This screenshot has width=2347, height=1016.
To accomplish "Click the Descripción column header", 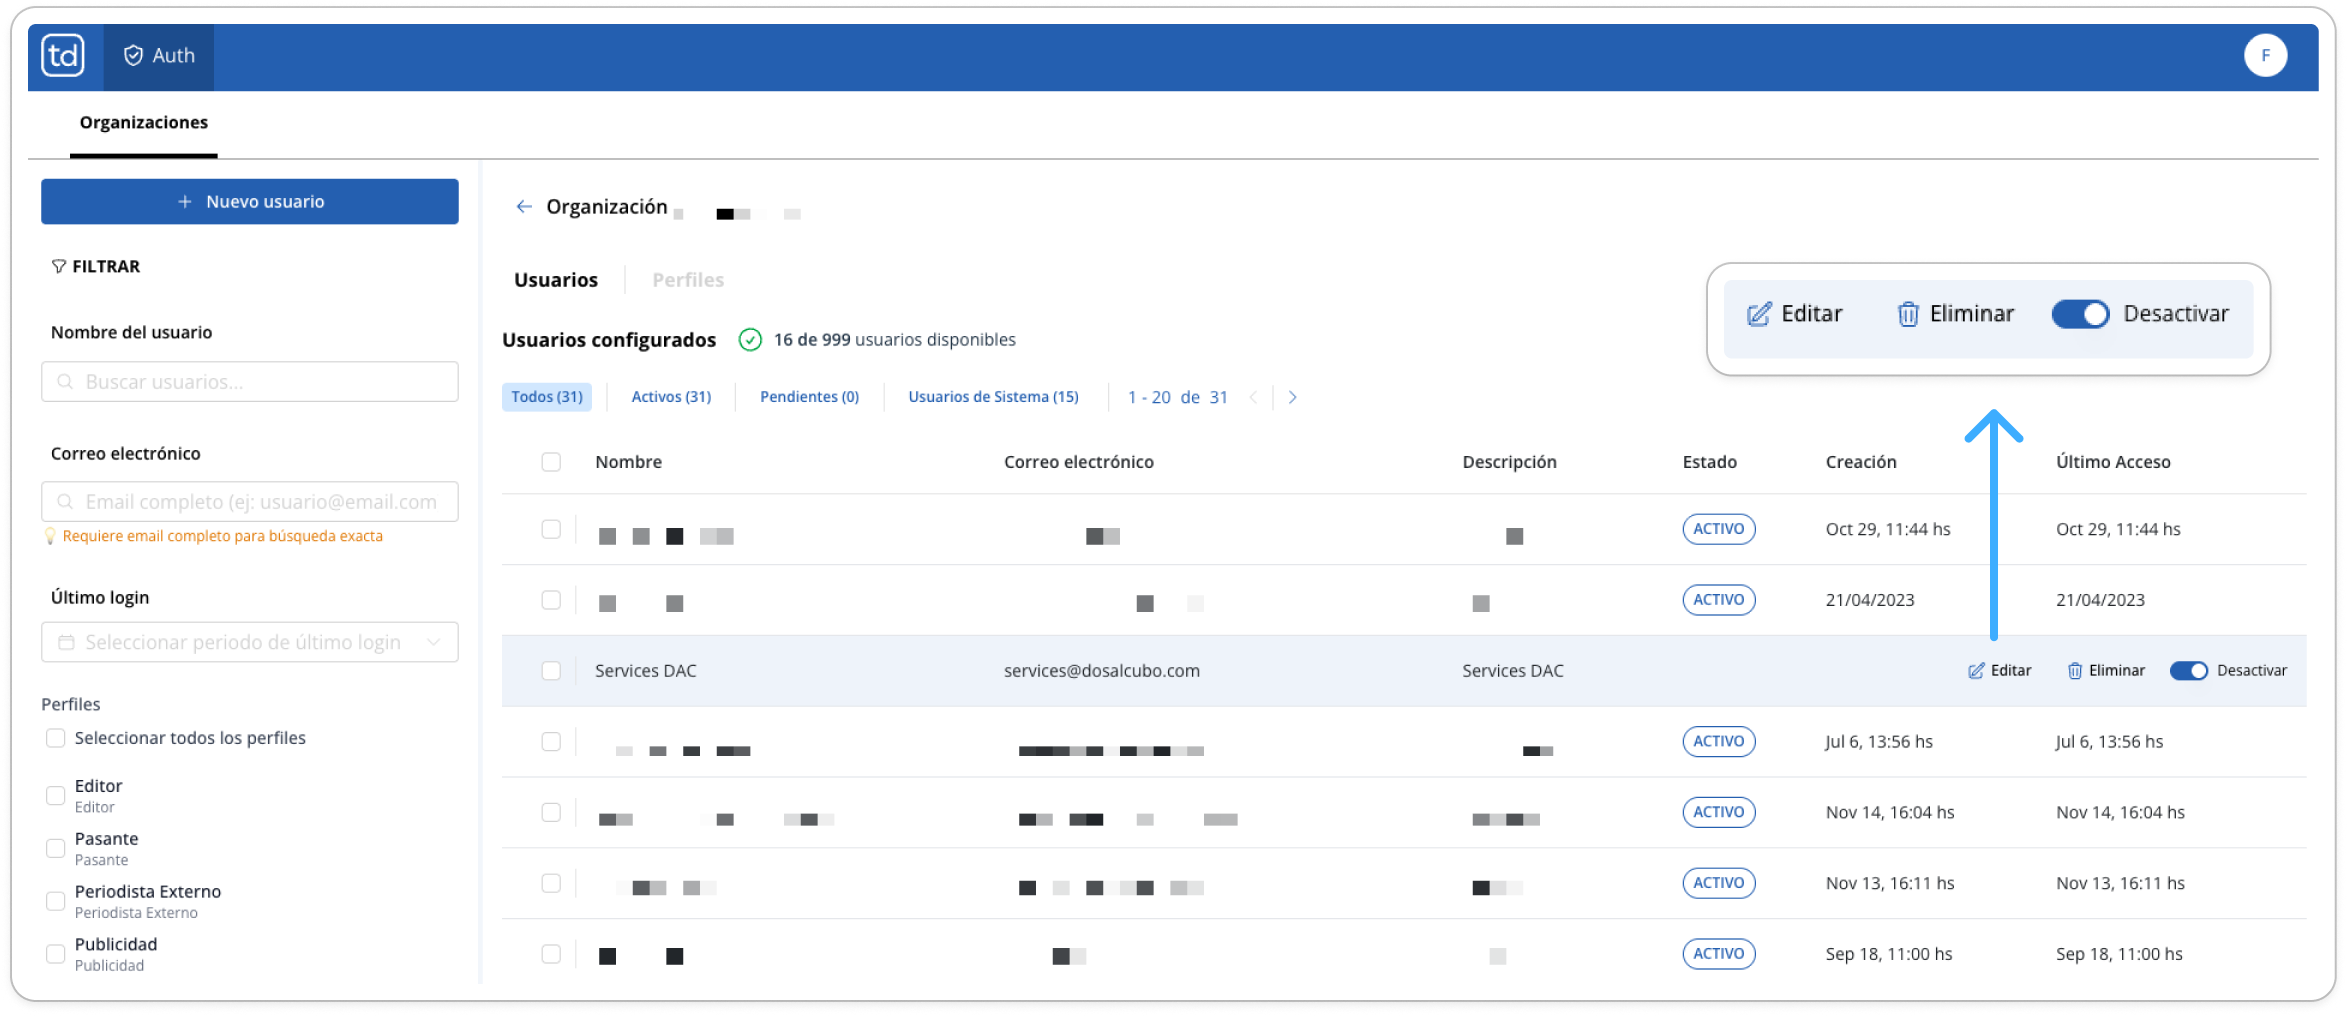I will pyautogui.click(x=1509, y=462).
